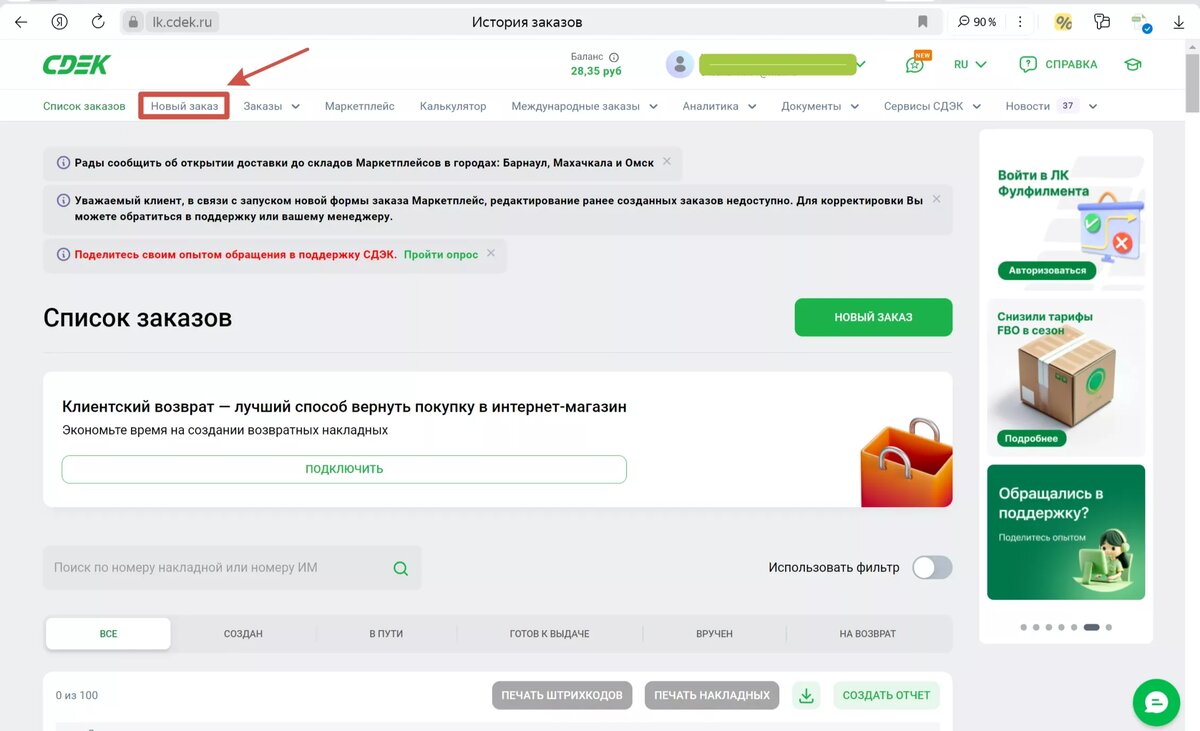Follow the Пройти опрос link
This screenshot has height=731, width=1200.
[x=441, y=254]
